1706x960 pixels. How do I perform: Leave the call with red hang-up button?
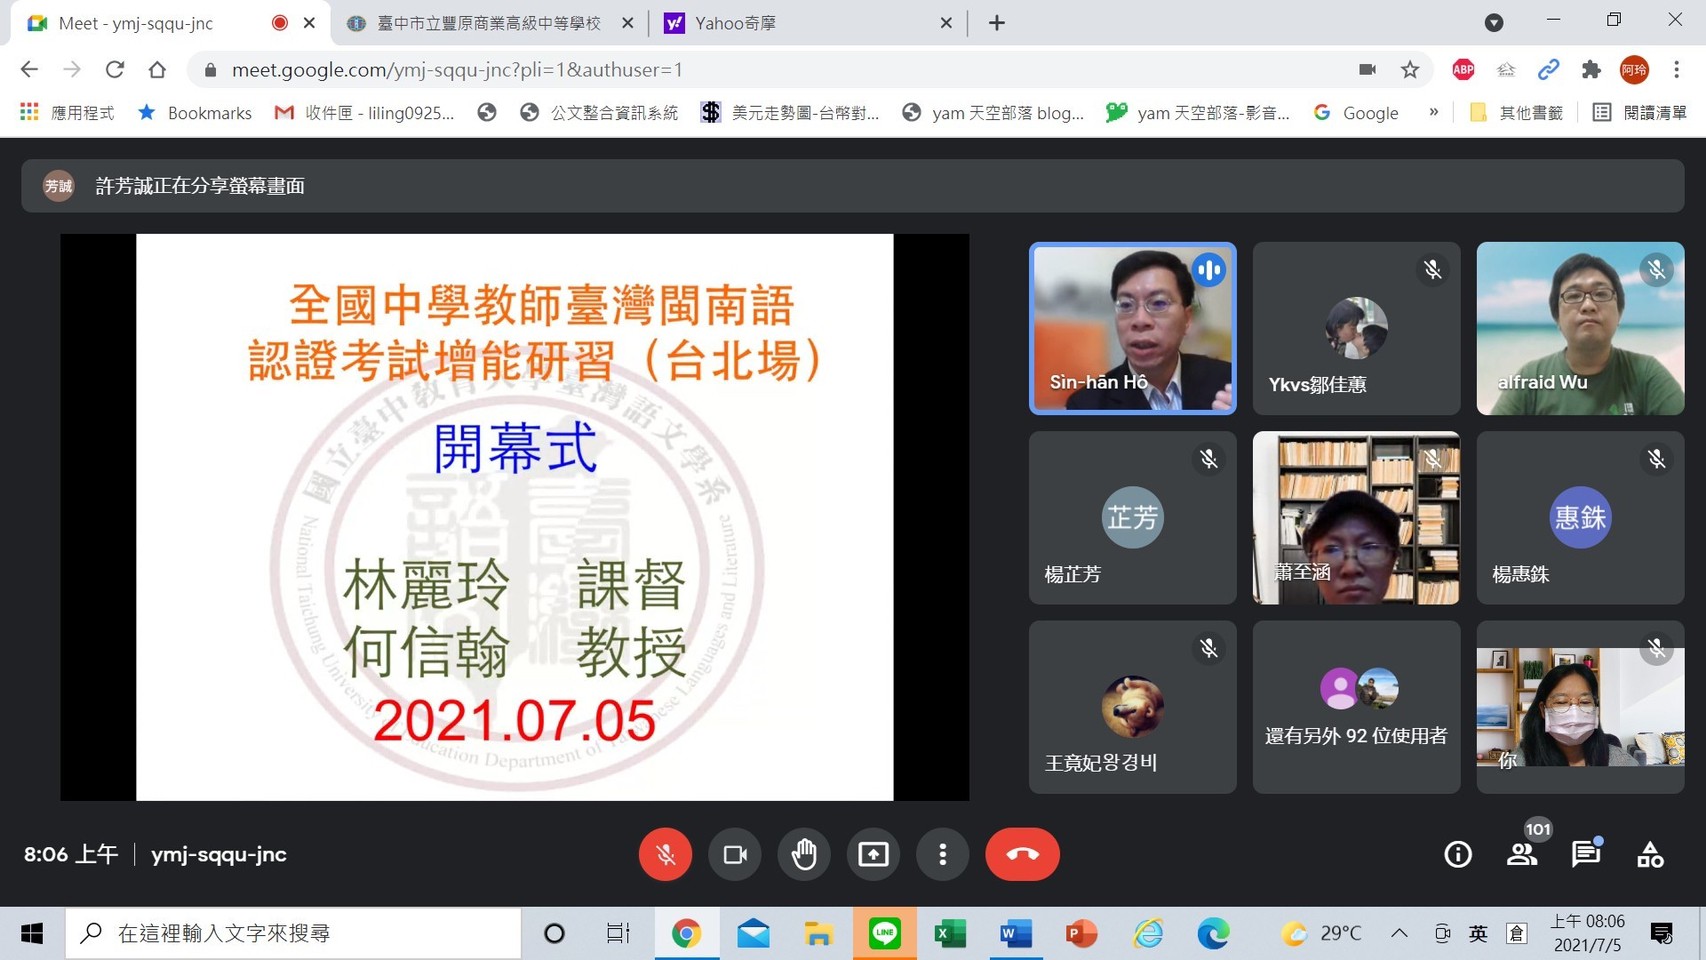tap(1022, 854)
